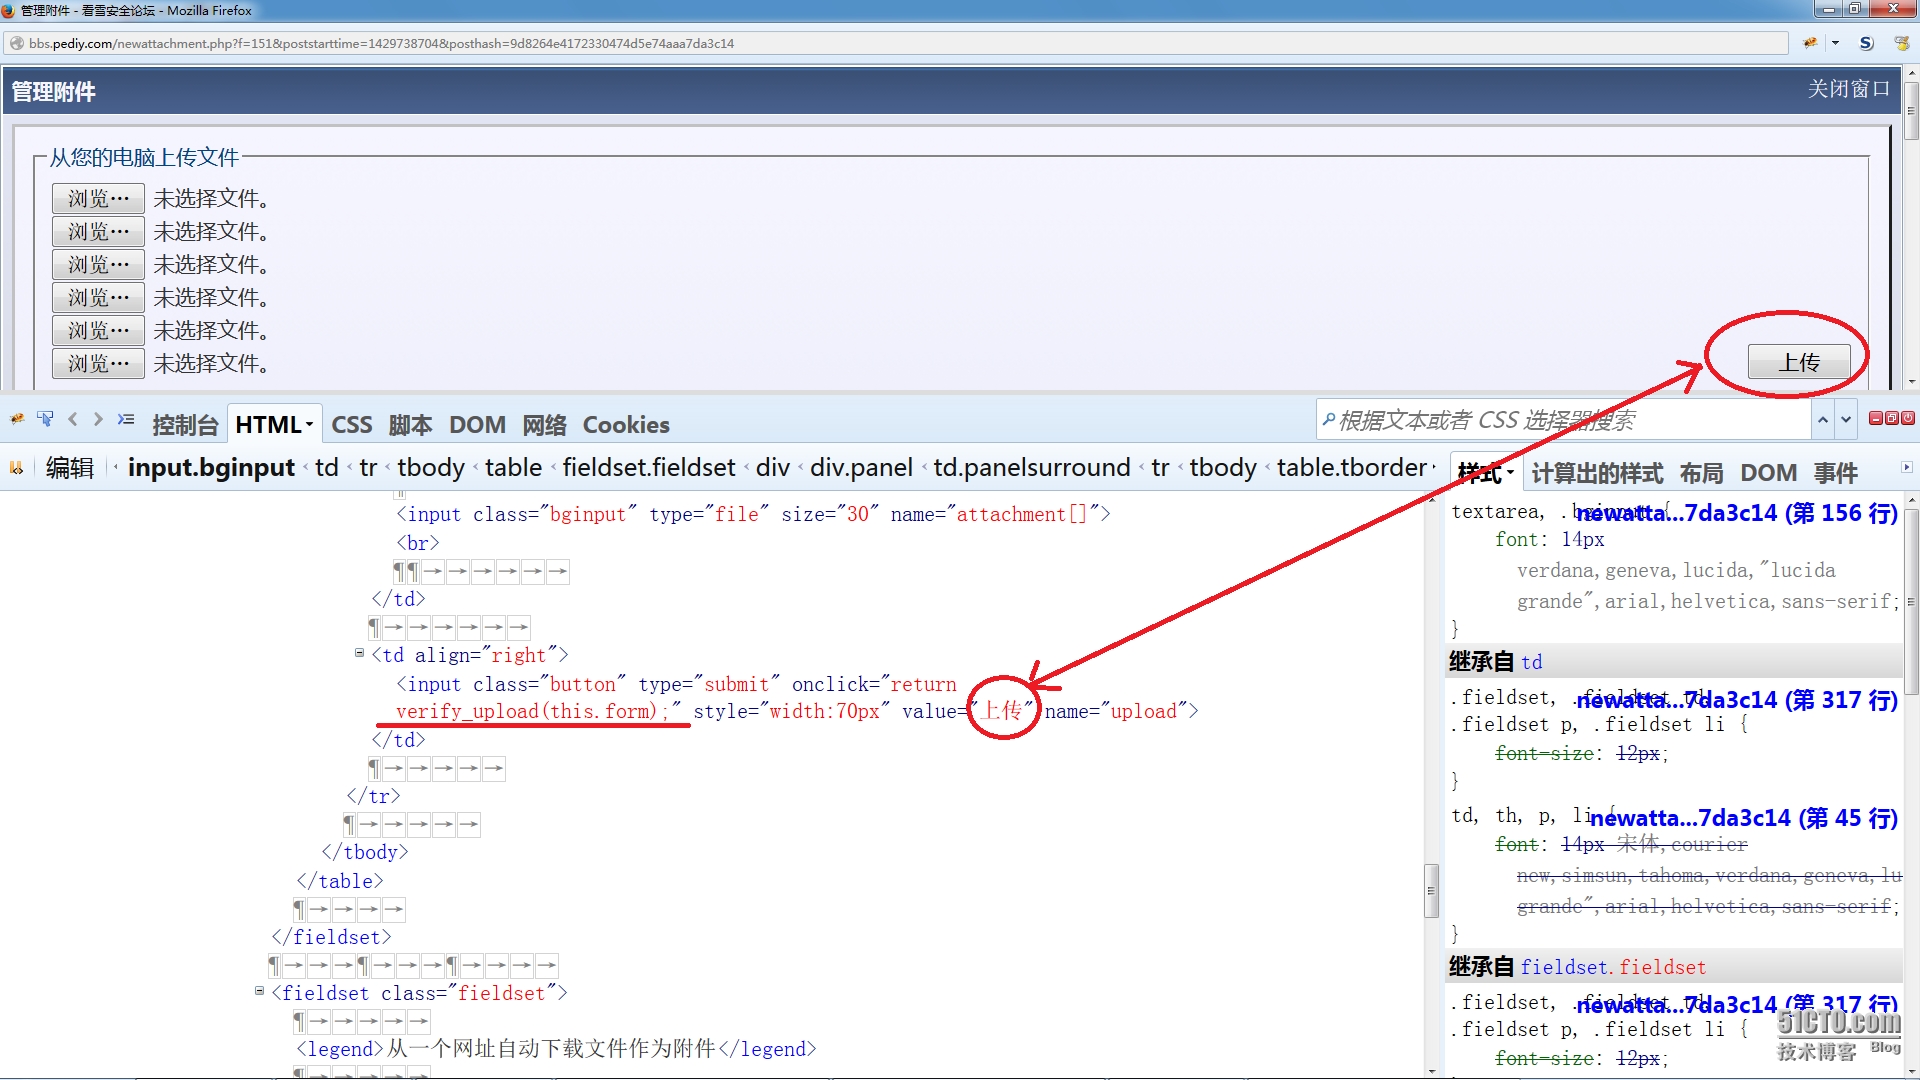Click the Firebug bug icon in Firefox toolbar
The image size is (1920, 1080).
tap(1810, 43)
